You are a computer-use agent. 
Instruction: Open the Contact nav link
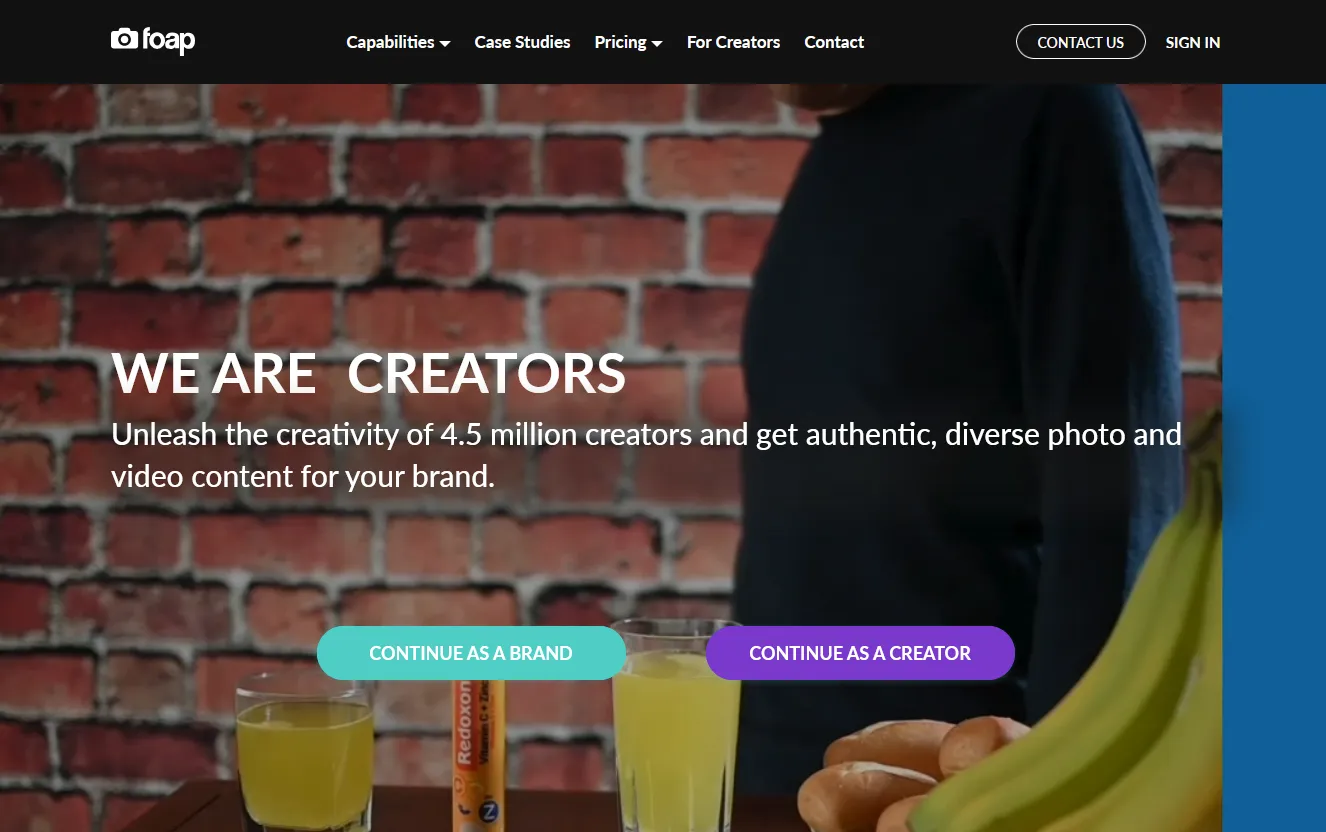click(834, 42)
